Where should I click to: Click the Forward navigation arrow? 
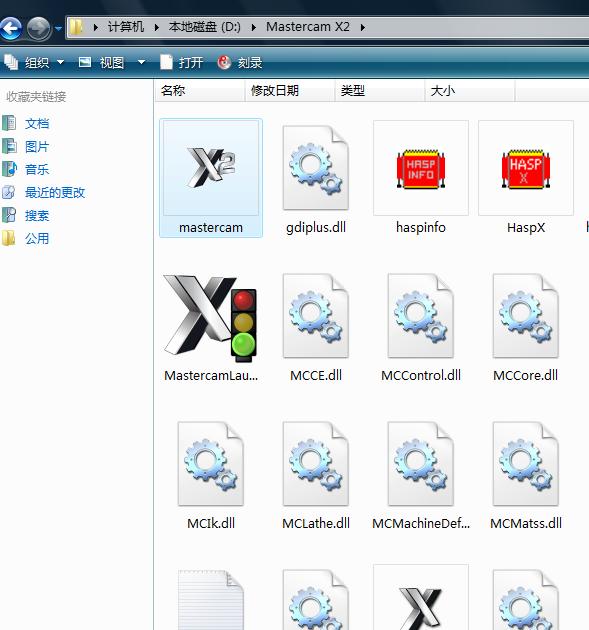(x=39, y=28)
